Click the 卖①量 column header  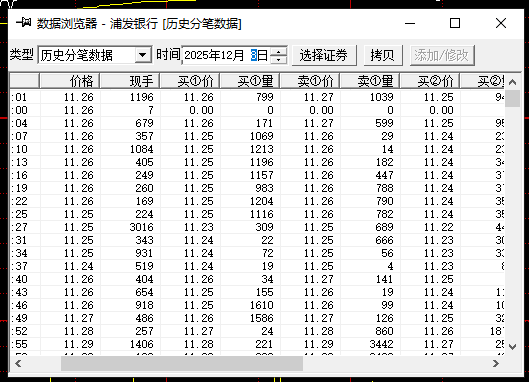tap(370, 81)
